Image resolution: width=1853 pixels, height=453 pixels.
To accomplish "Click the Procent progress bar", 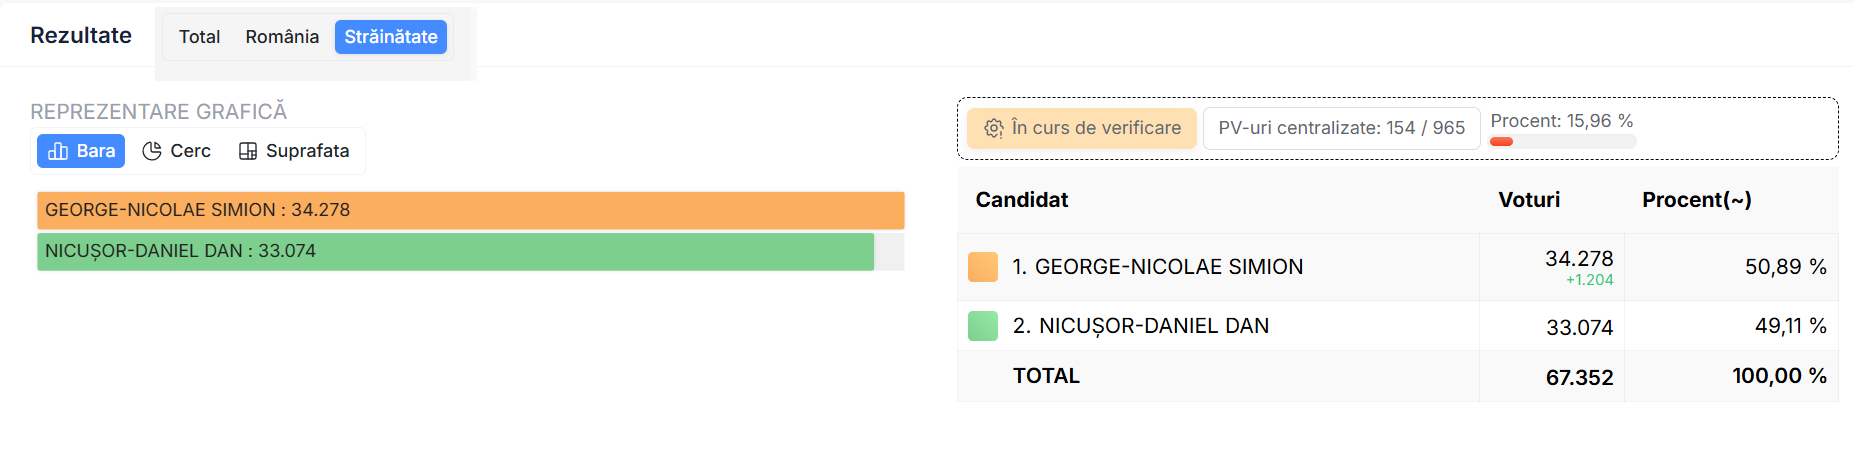I will point(1562,142).
